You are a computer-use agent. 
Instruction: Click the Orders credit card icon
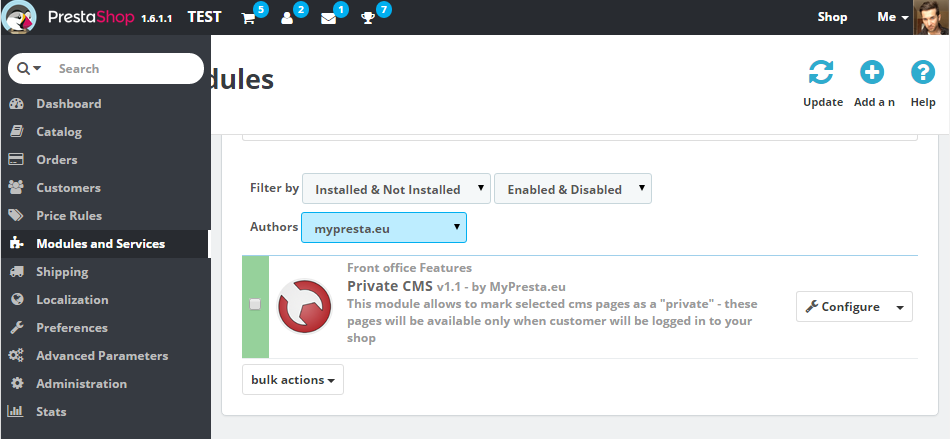click(16, 159)
